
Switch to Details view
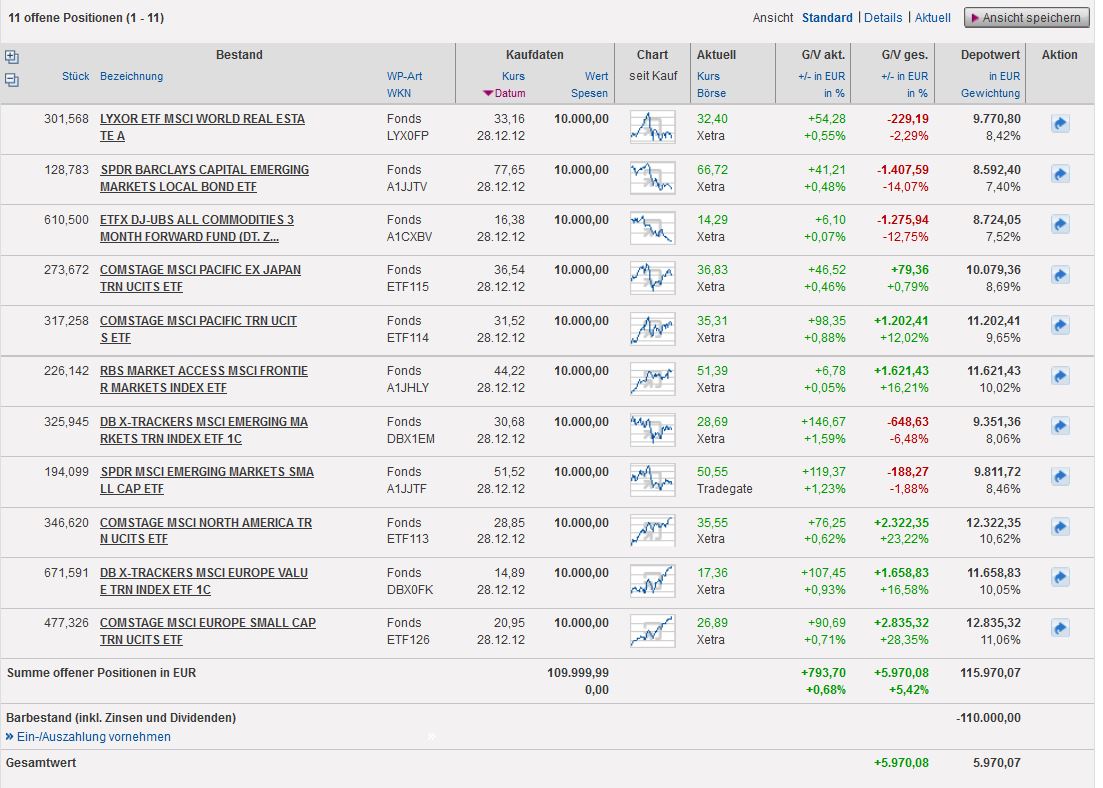882,18
